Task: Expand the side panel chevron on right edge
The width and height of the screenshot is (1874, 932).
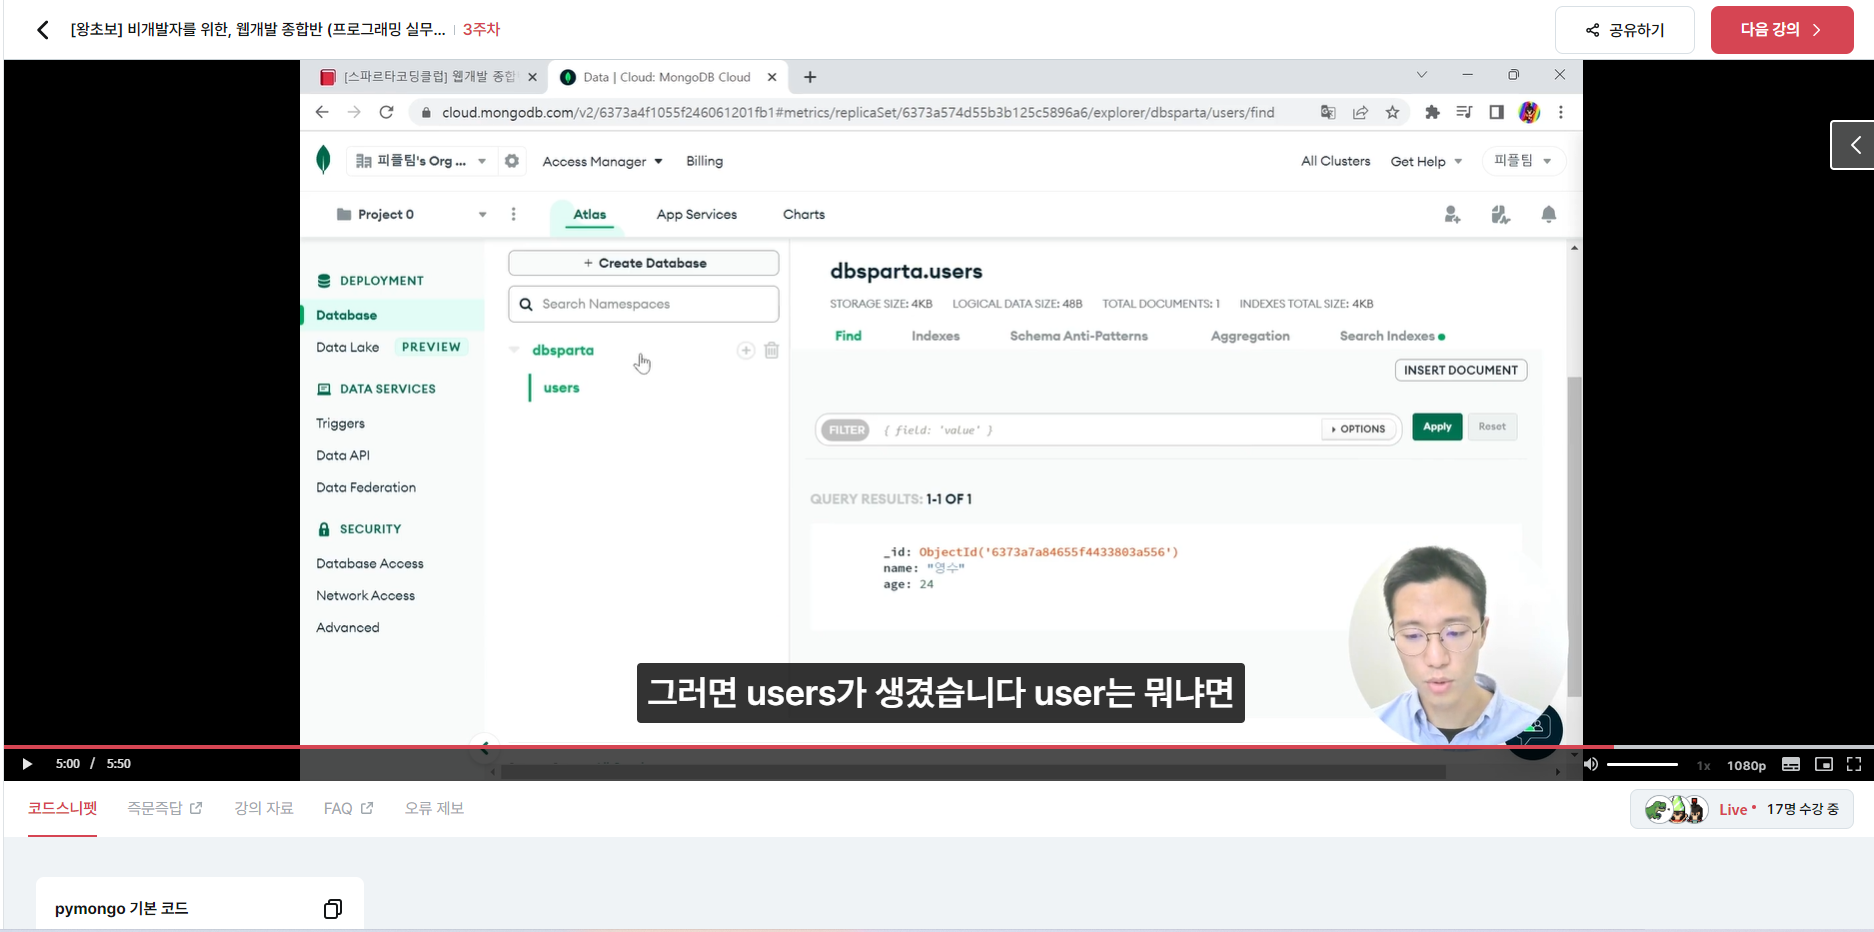Action: coord(1853,145)
